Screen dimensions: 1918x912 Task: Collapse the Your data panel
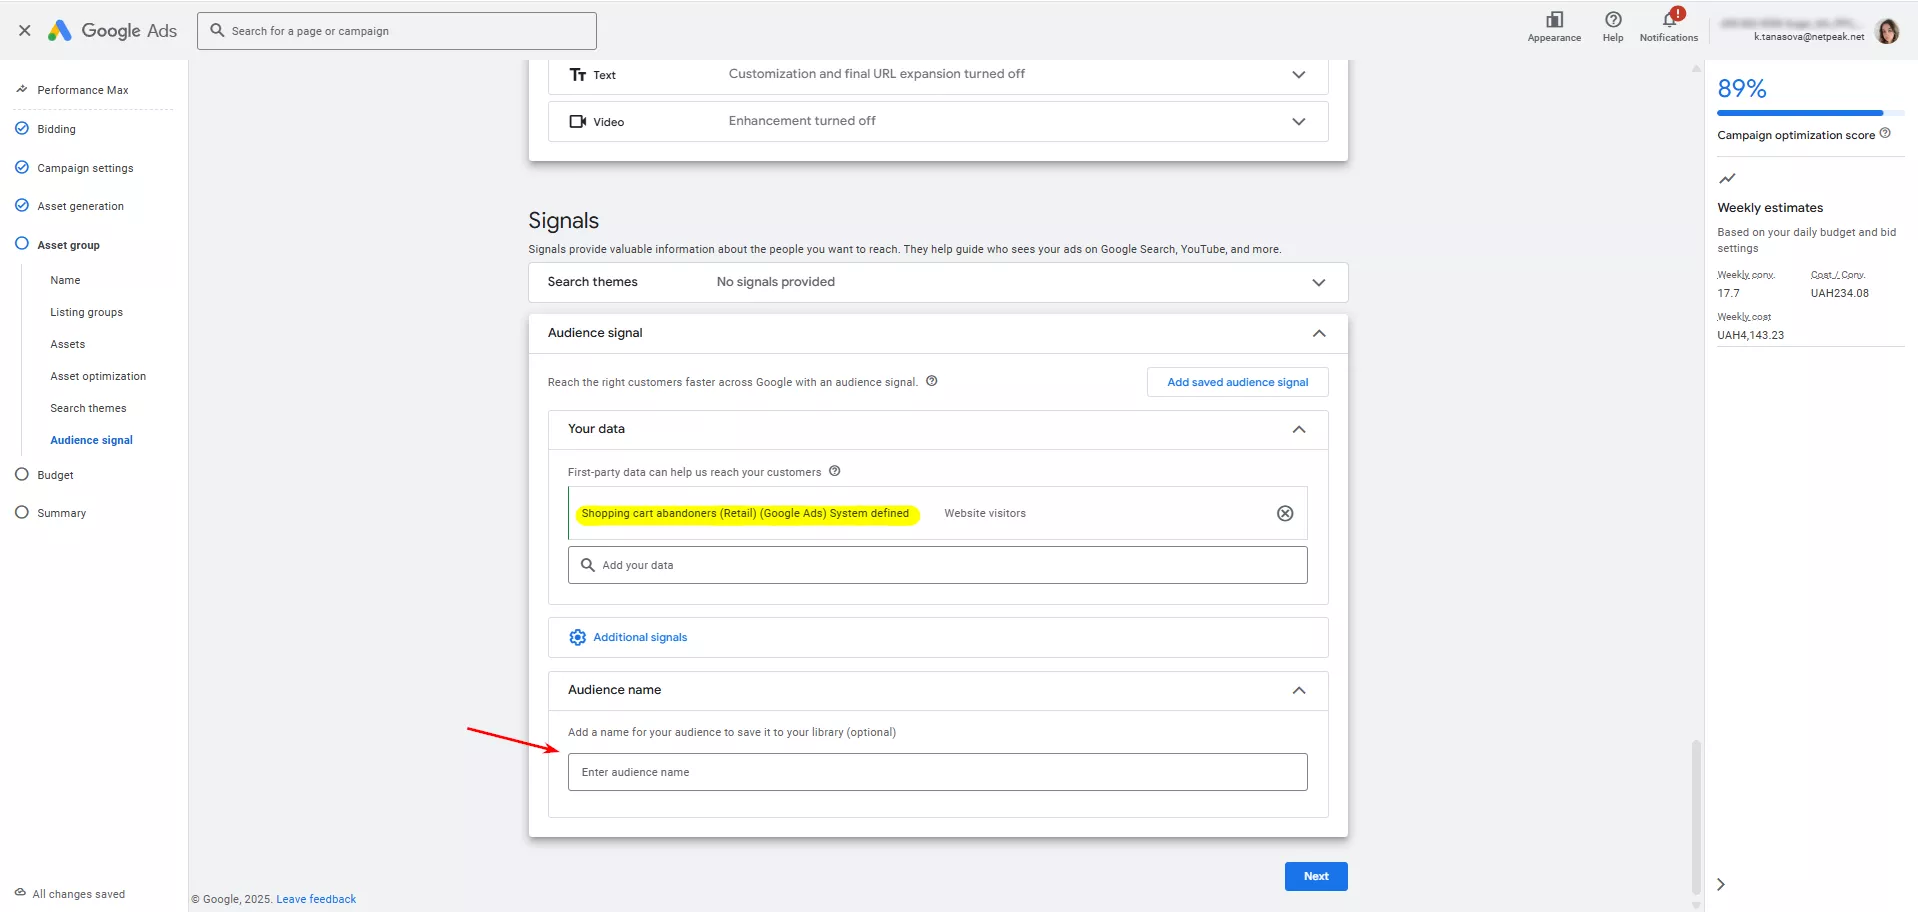click(x=1298, y=429)
